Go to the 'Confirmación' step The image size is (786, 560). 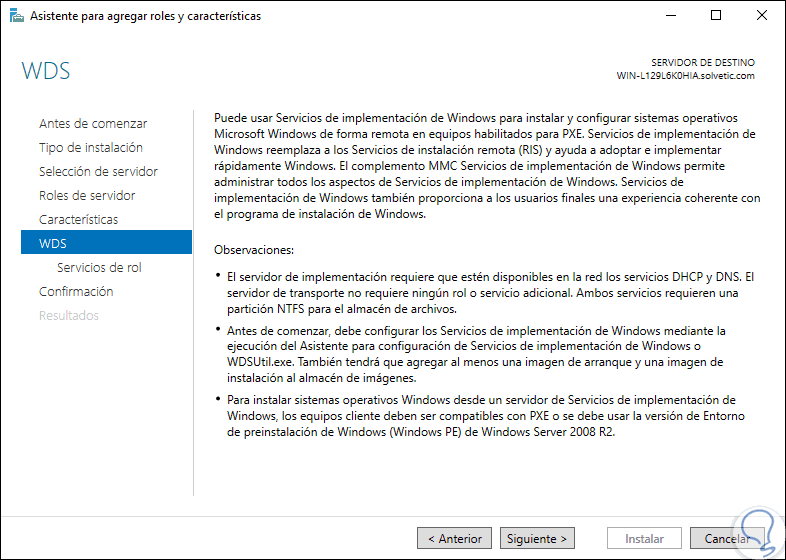pyautogui.click(x=76, y=291)
